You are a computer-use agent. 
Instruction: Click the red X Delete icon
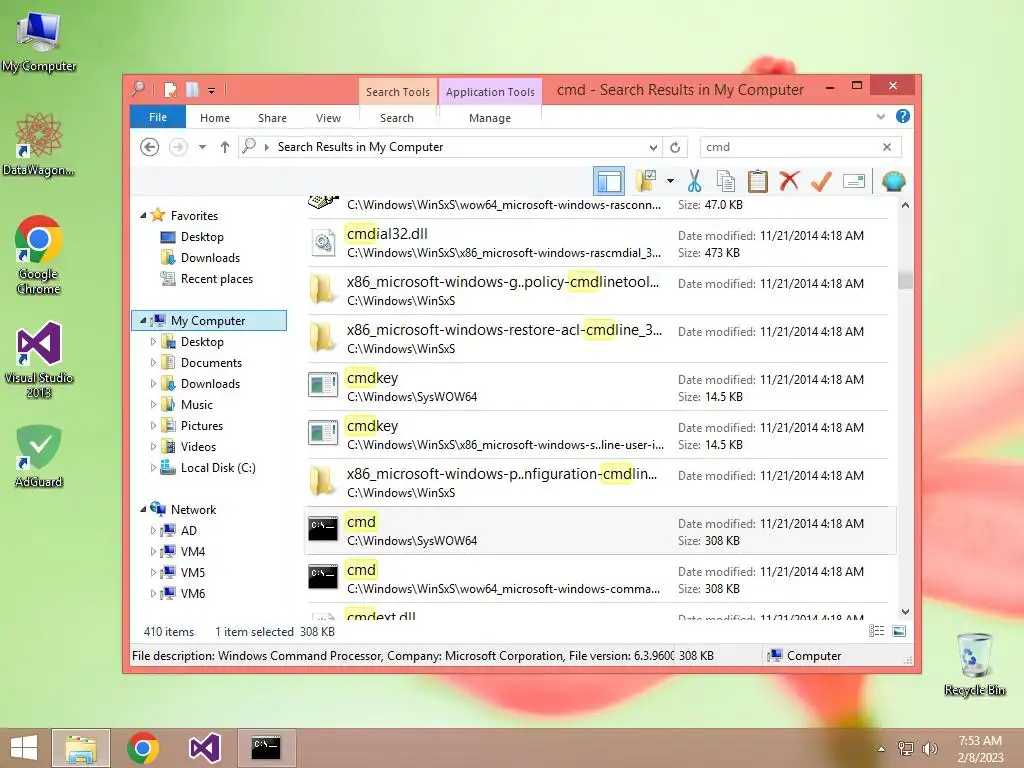tap(789, 181)
